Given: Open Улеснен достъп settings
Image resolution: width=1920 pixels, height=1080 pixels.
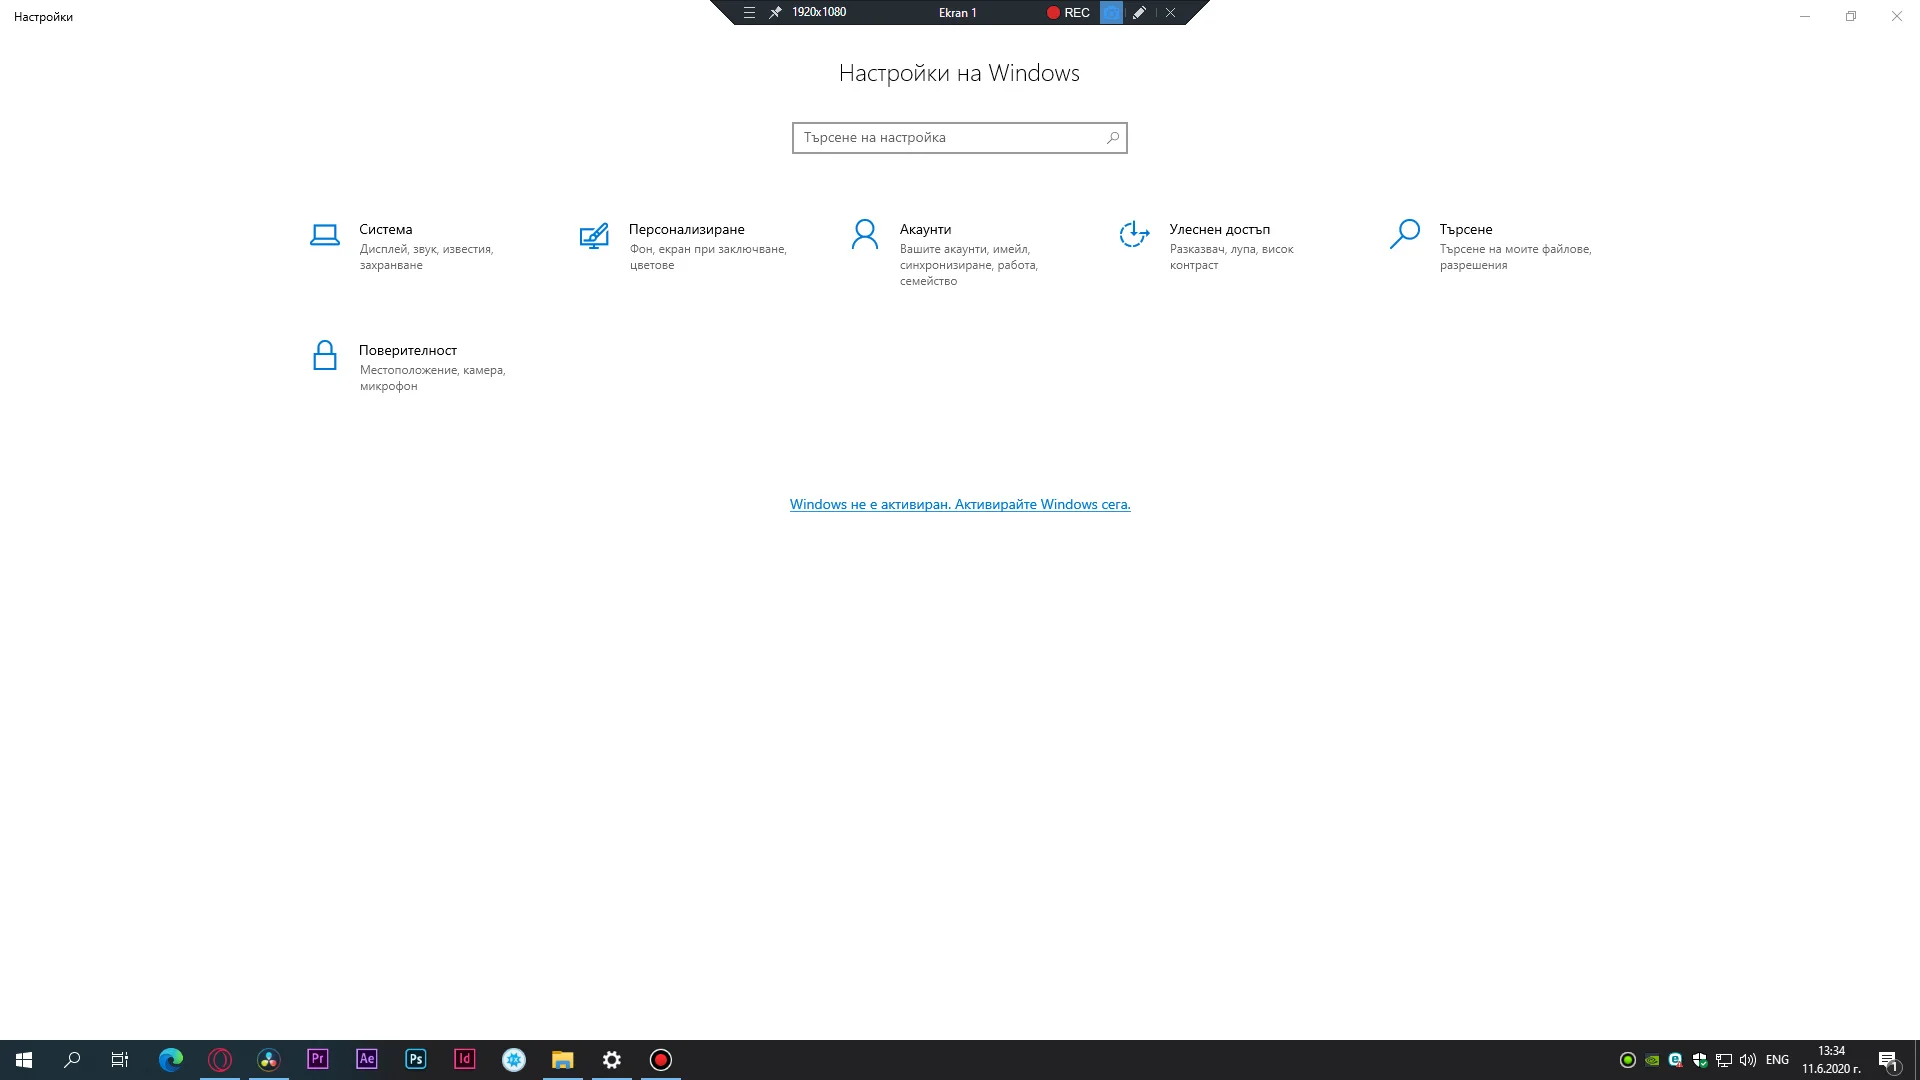Looking at the screenshot, I should (1219, 229).
